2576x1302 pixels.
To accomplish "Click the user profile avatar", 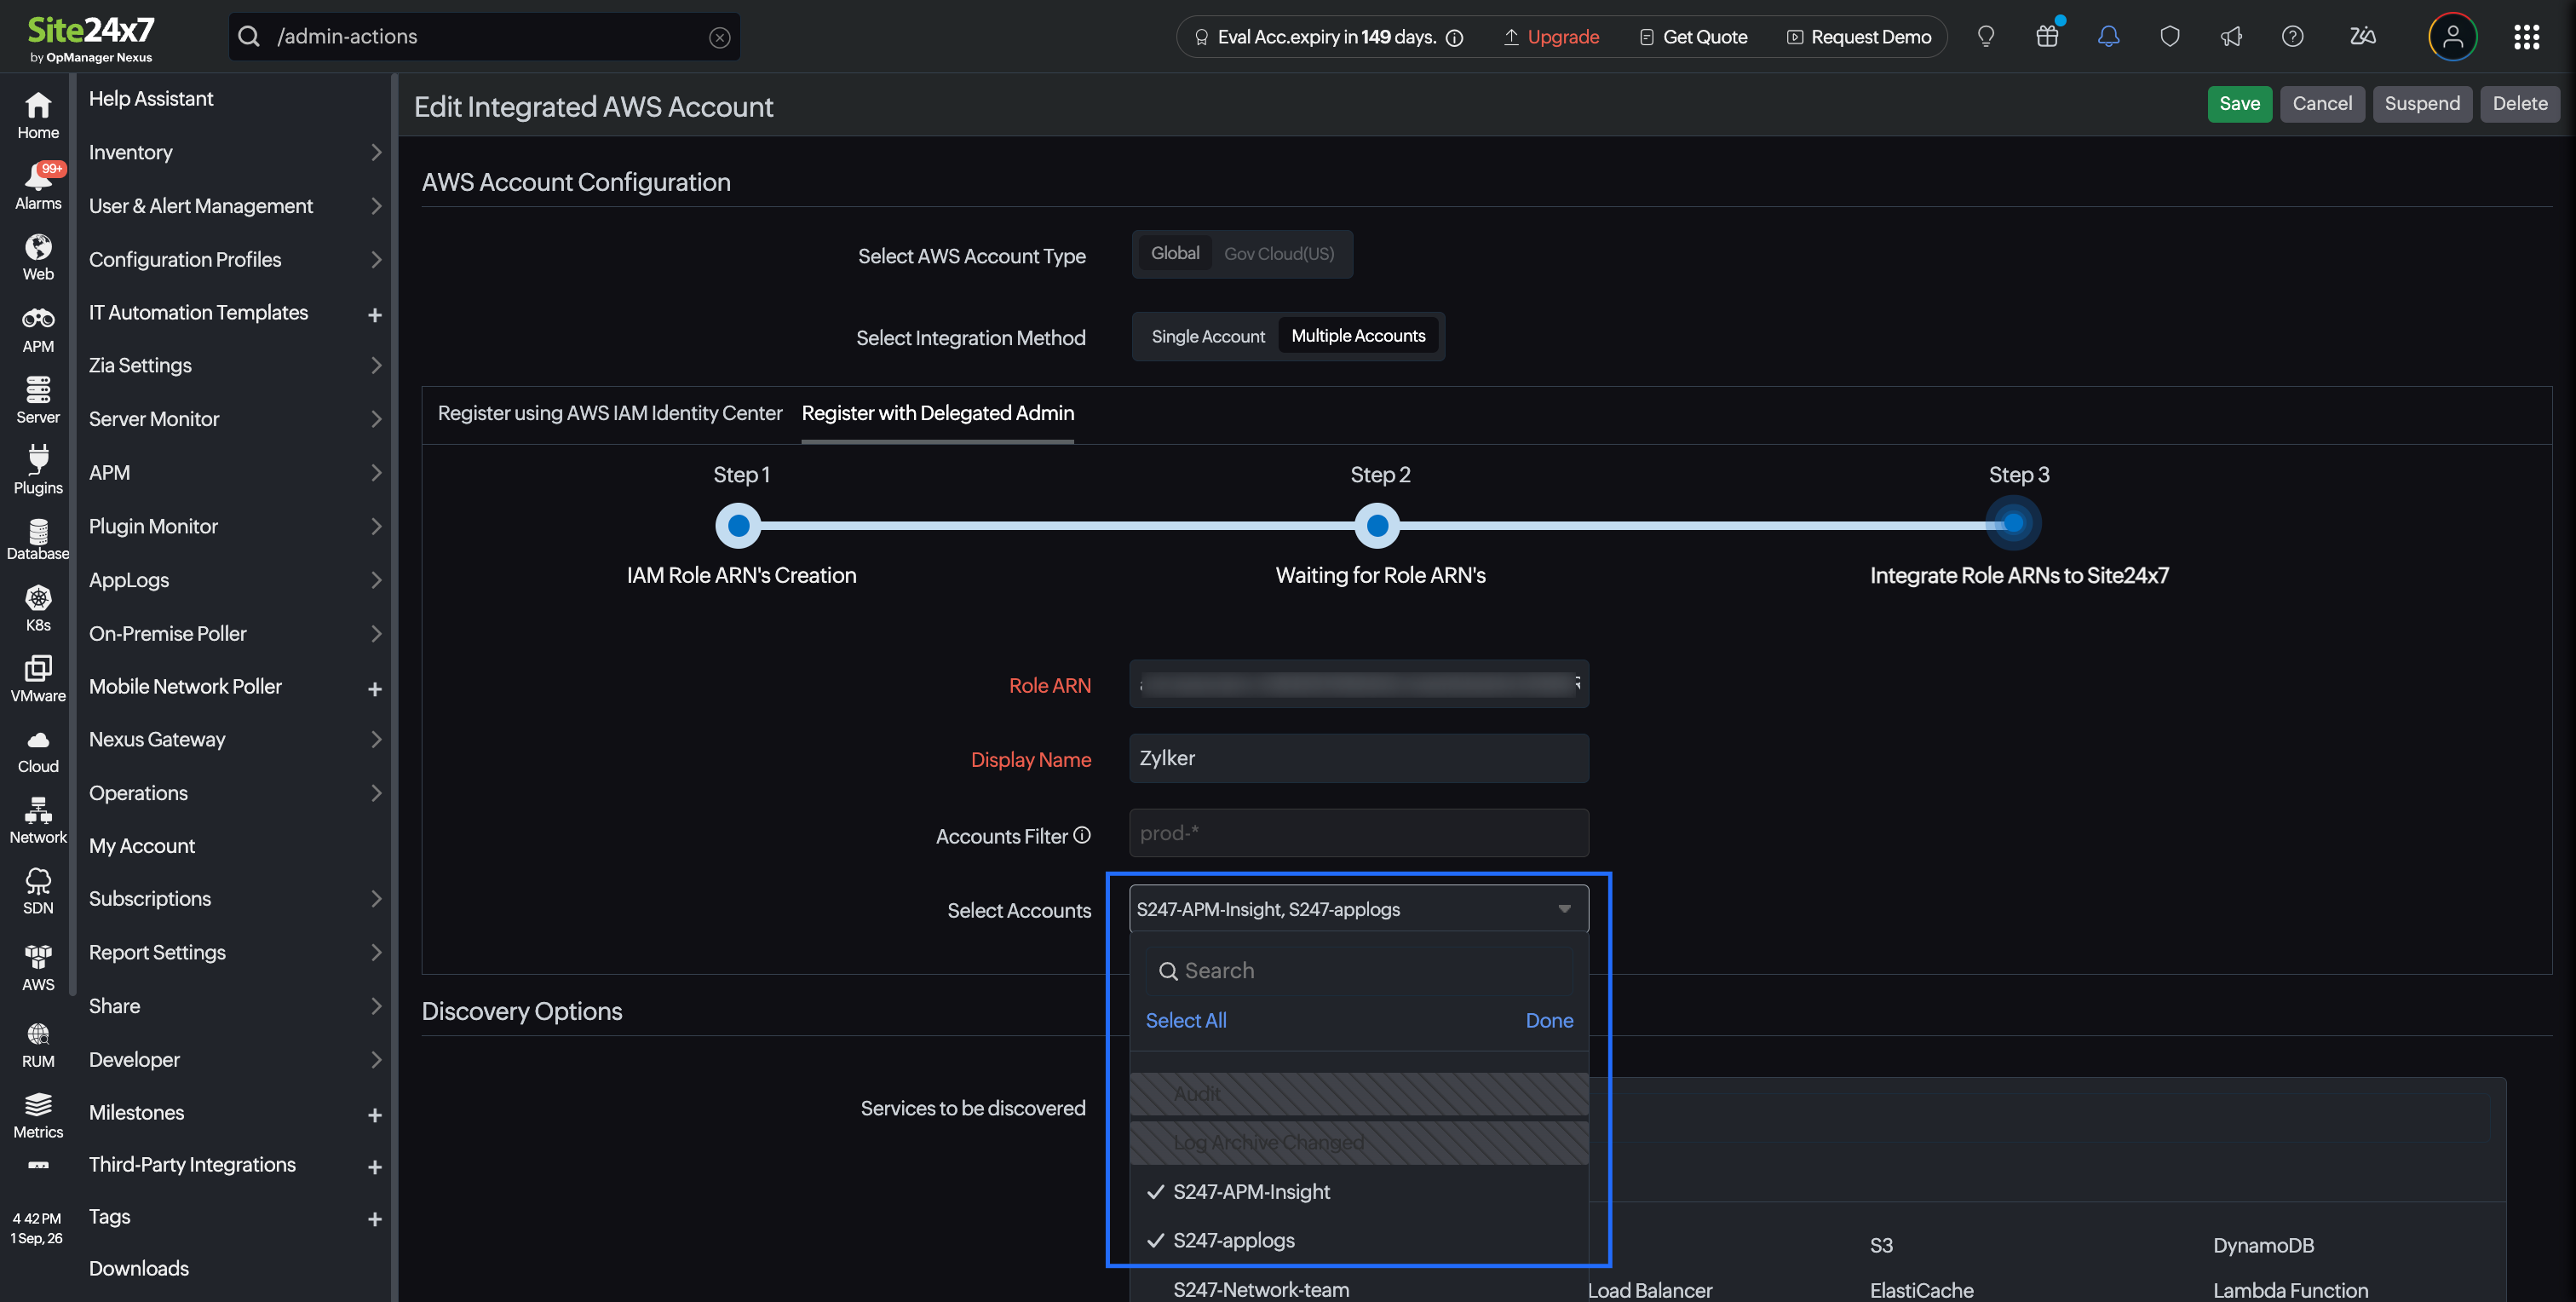I will pos(2452,37).
